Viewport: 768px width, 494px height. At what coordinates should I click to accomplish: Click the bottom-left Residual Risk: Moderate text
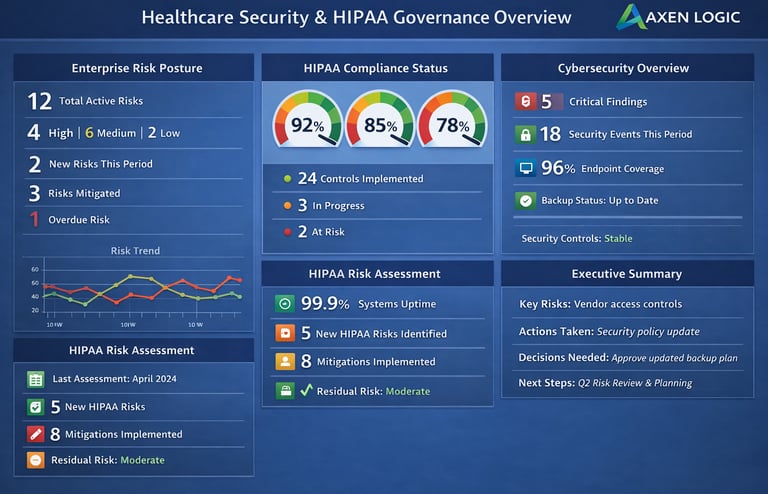(x=108, y=460)
